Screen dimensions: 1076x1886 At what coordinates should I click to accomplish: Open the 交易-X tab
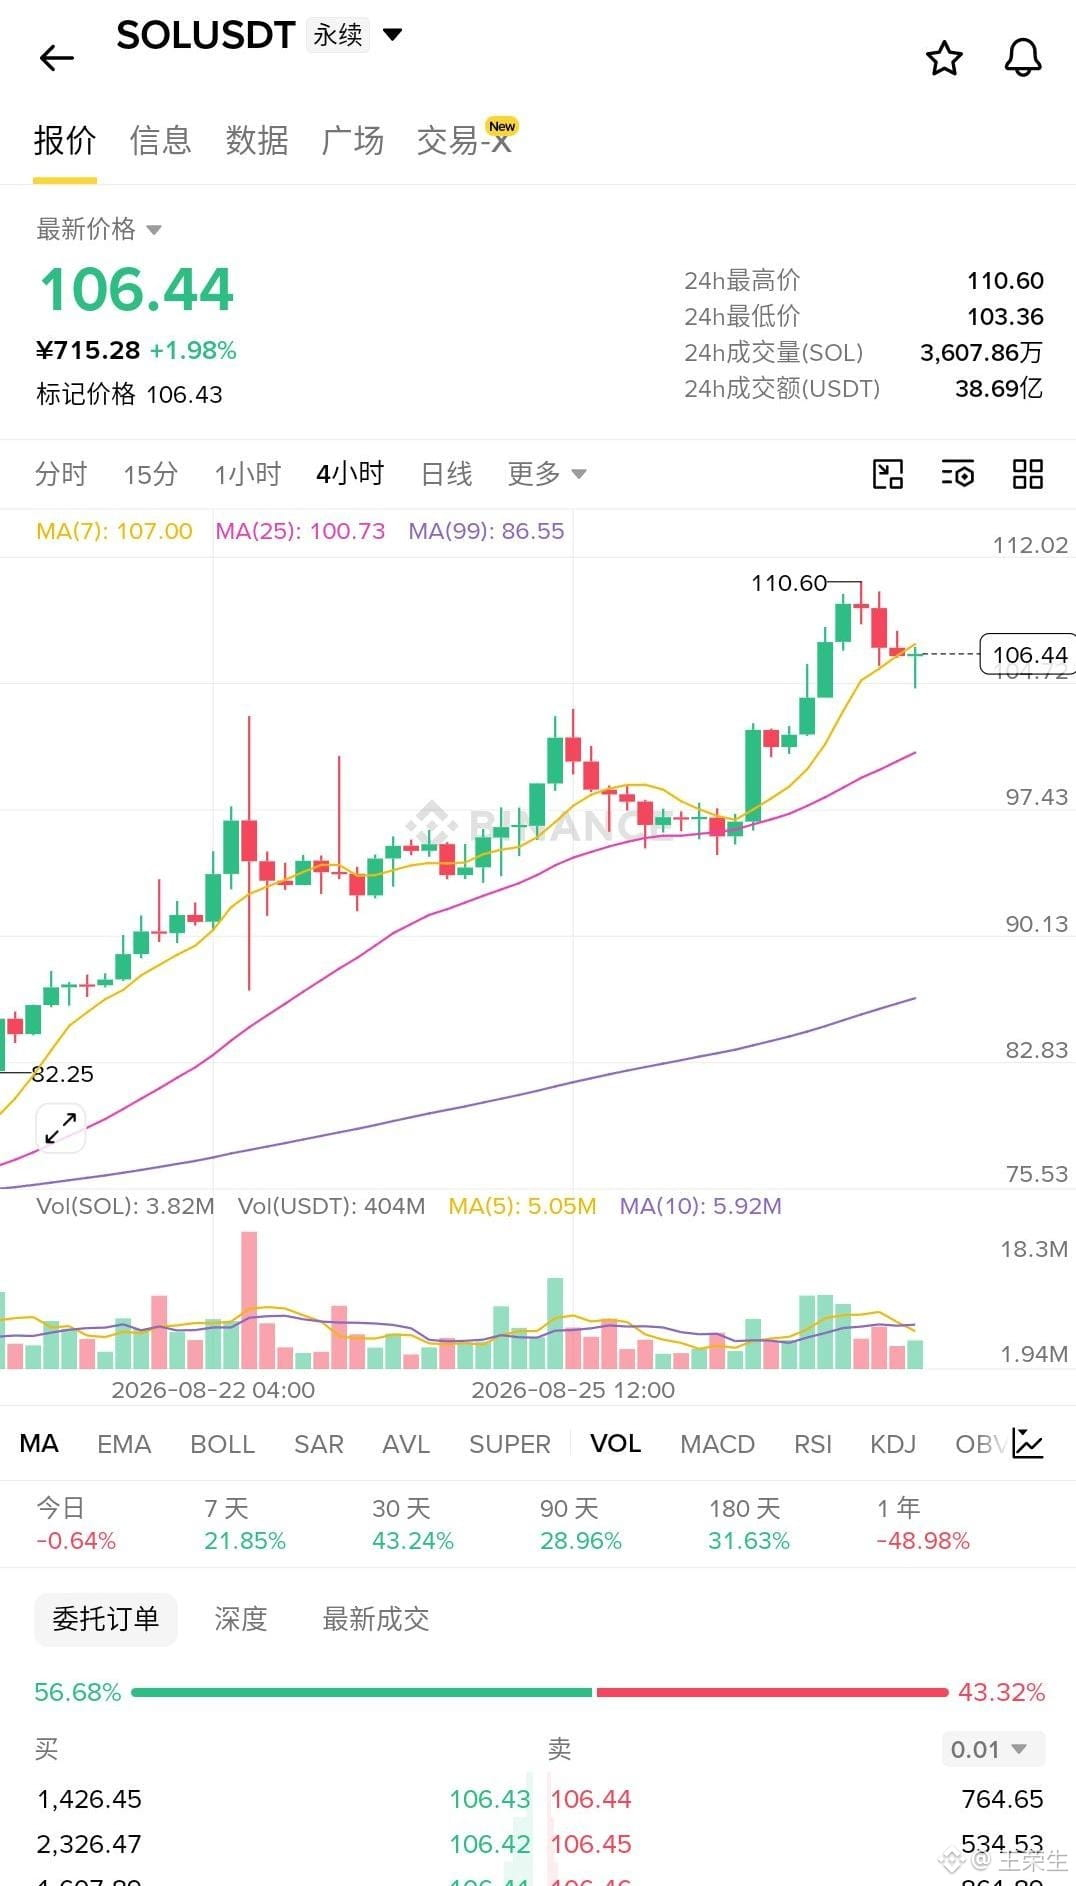(x=465, y=141)
